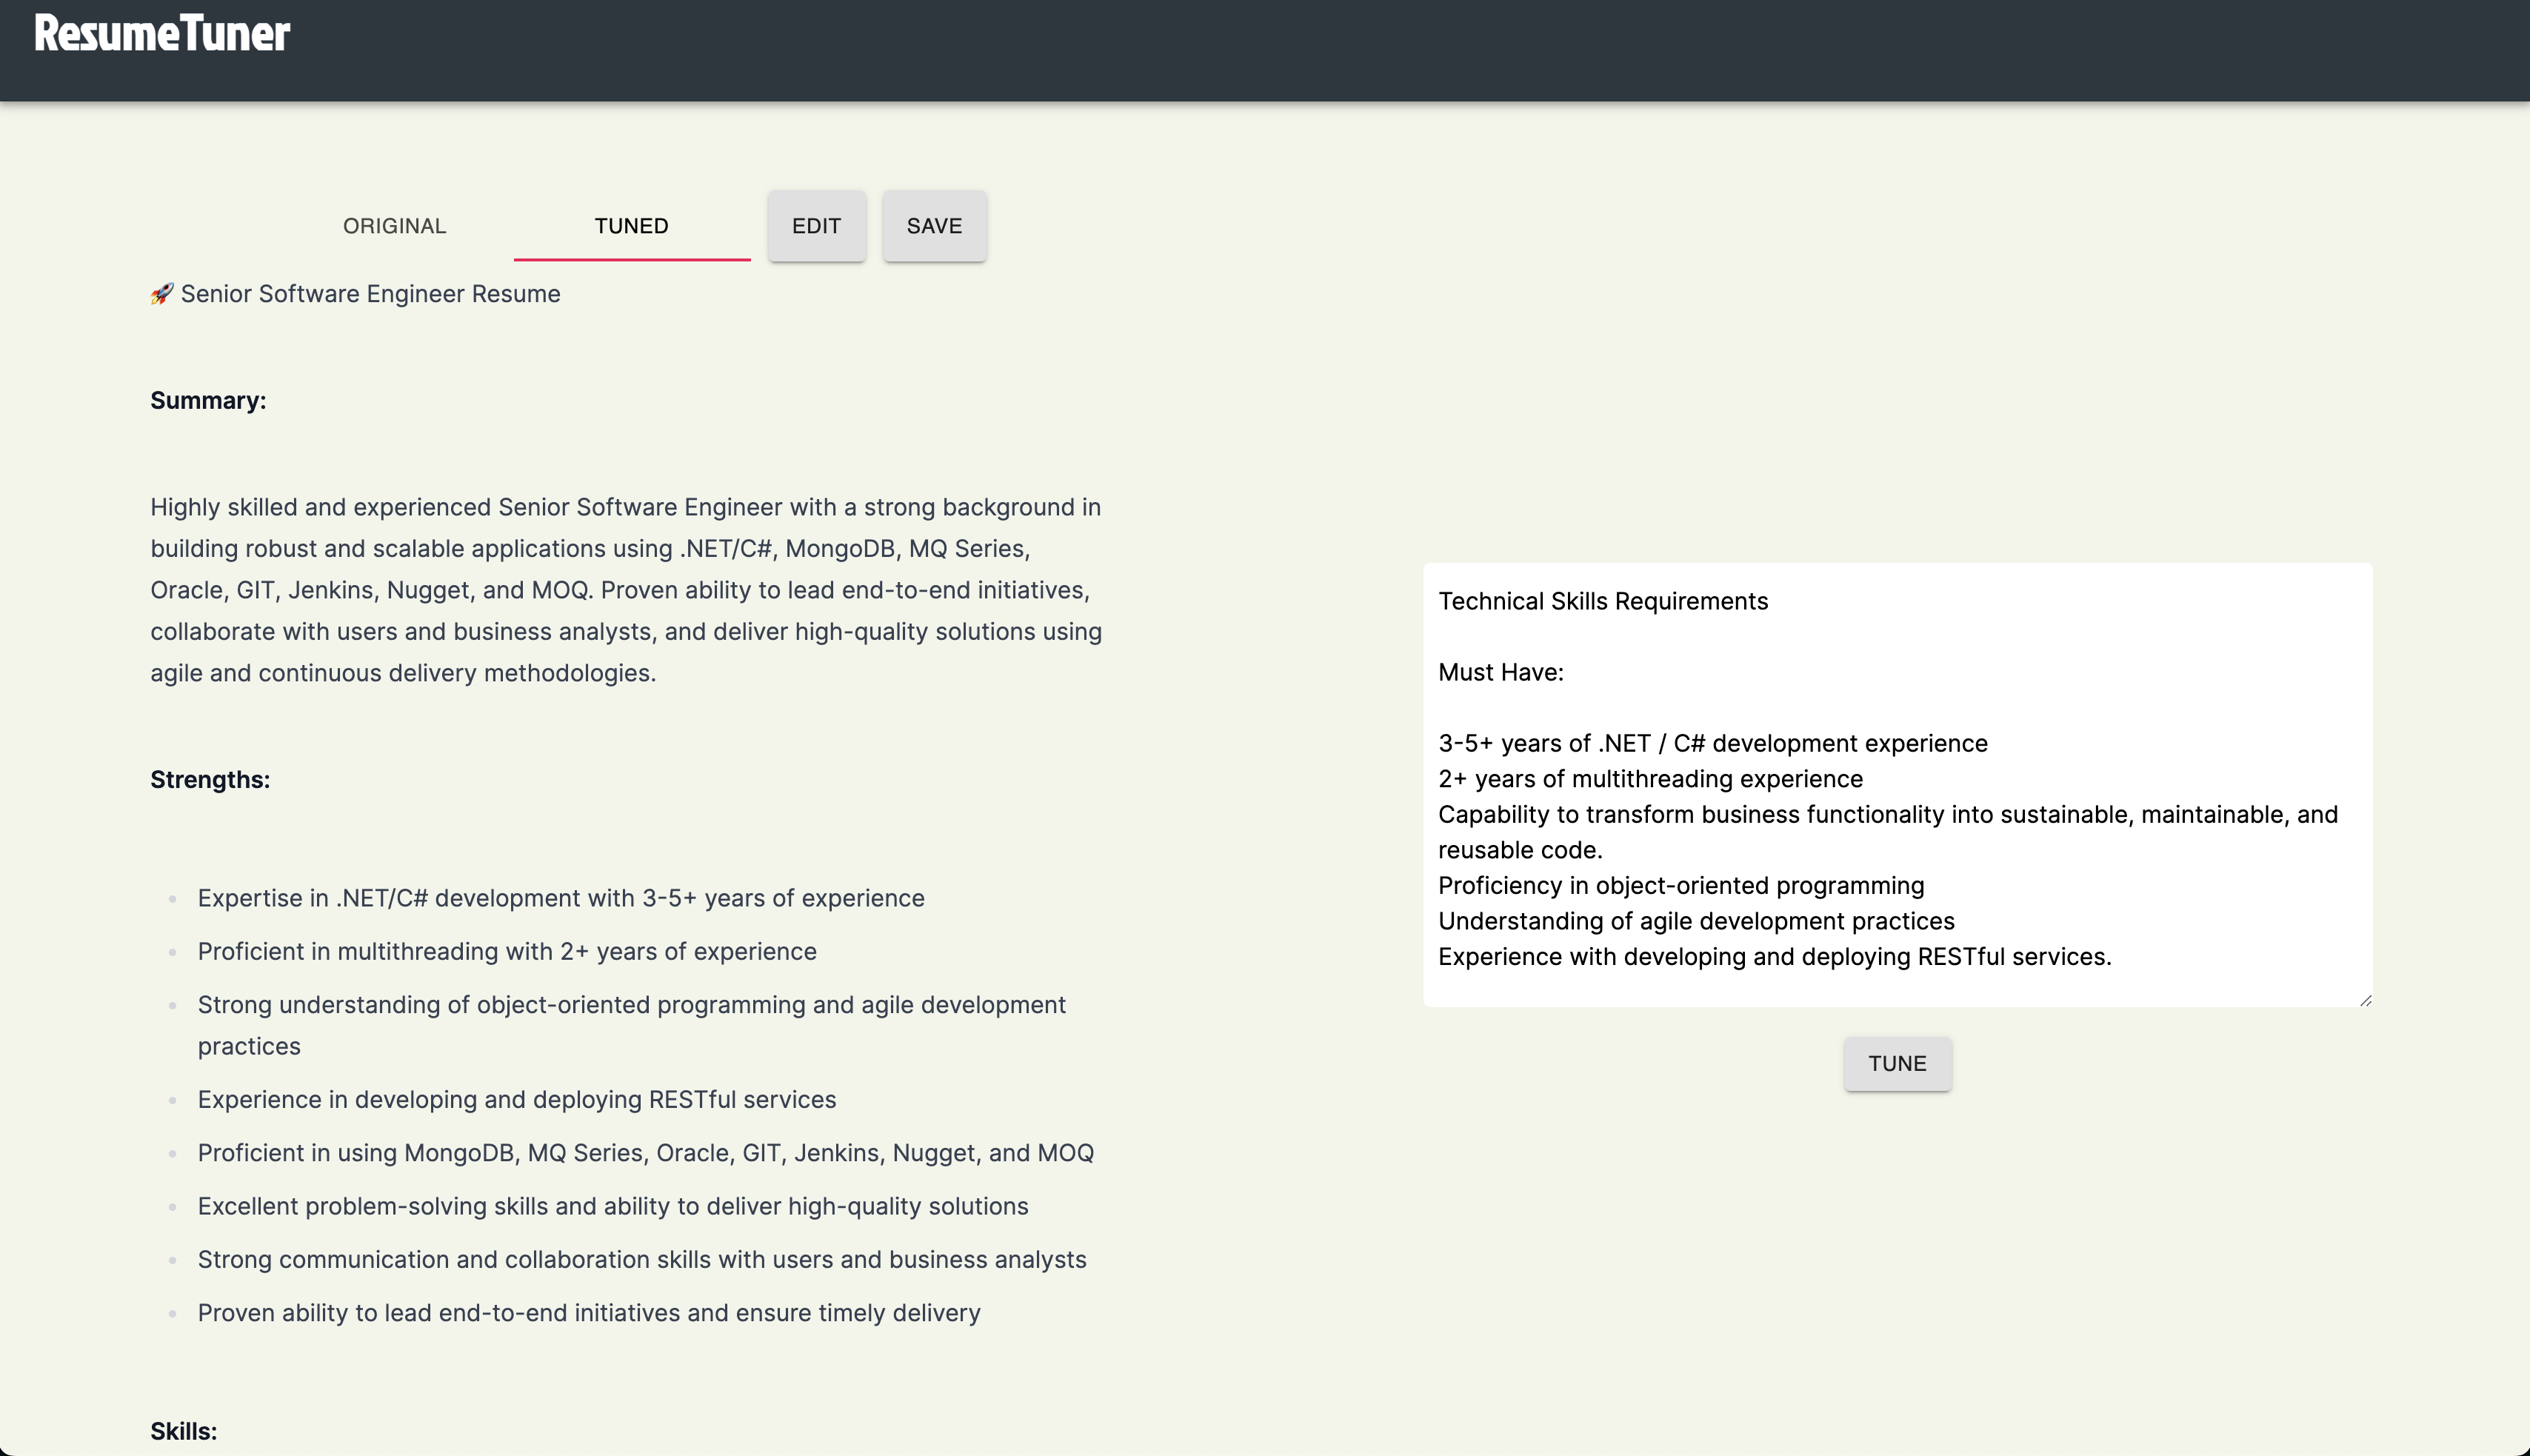Switch to the ORIGINAL tab
This screenshot has width=2530, height=1456.
(394, 226)
